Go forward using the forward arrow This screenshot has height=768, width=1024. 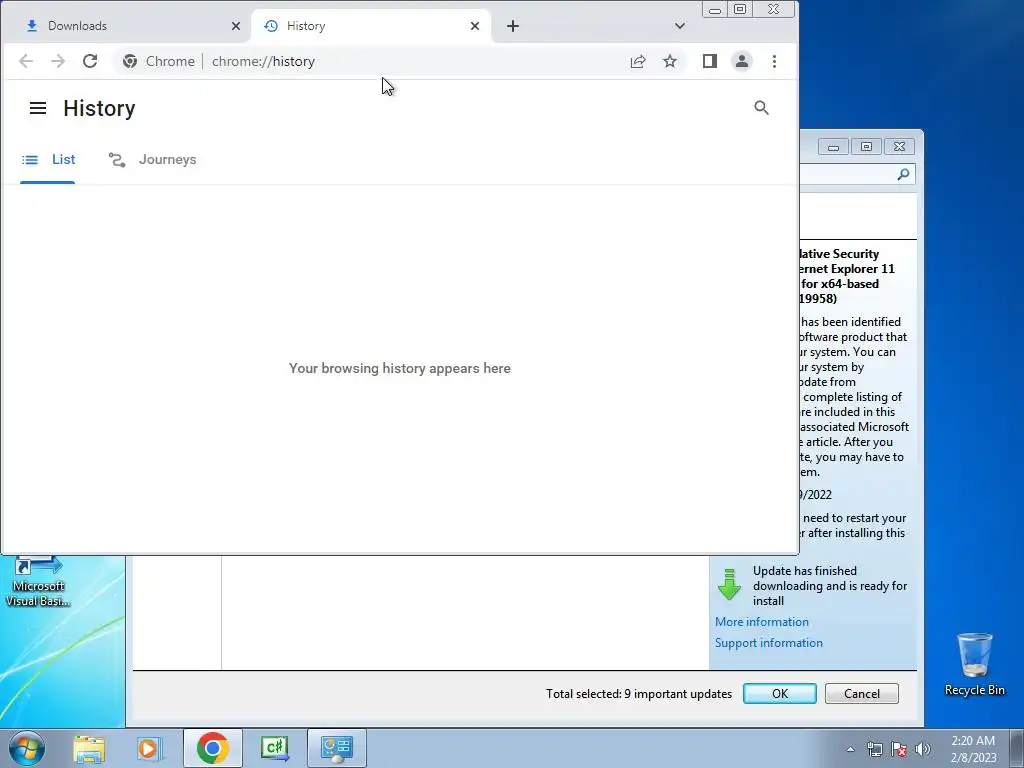[x=58, y=61]
